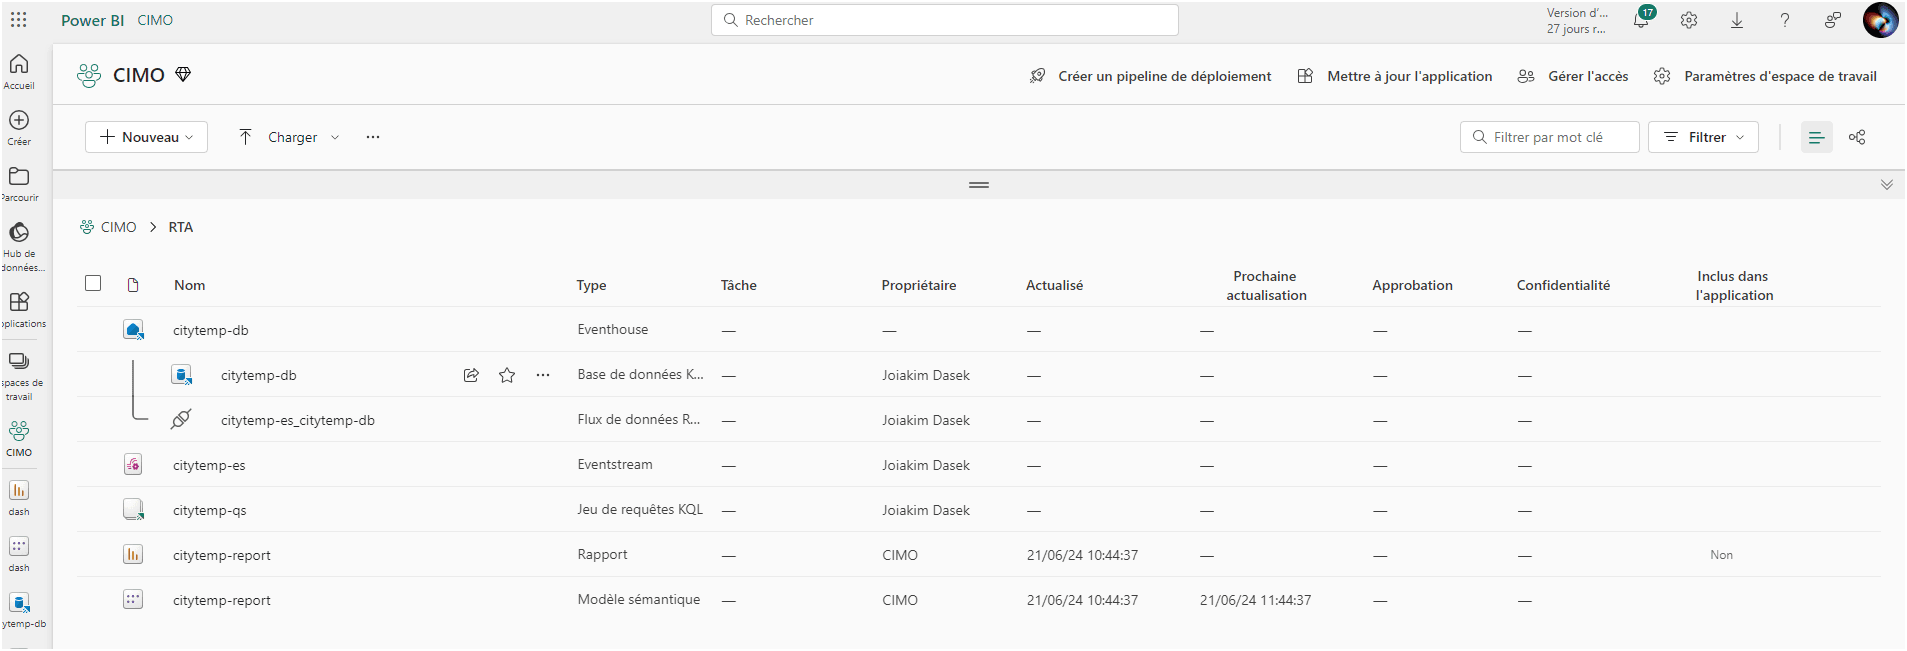The width and height of the screenshot is (1907, 651).
Task: Toggle the select-all checkbox in table header
Action: (x=93, y=283)
